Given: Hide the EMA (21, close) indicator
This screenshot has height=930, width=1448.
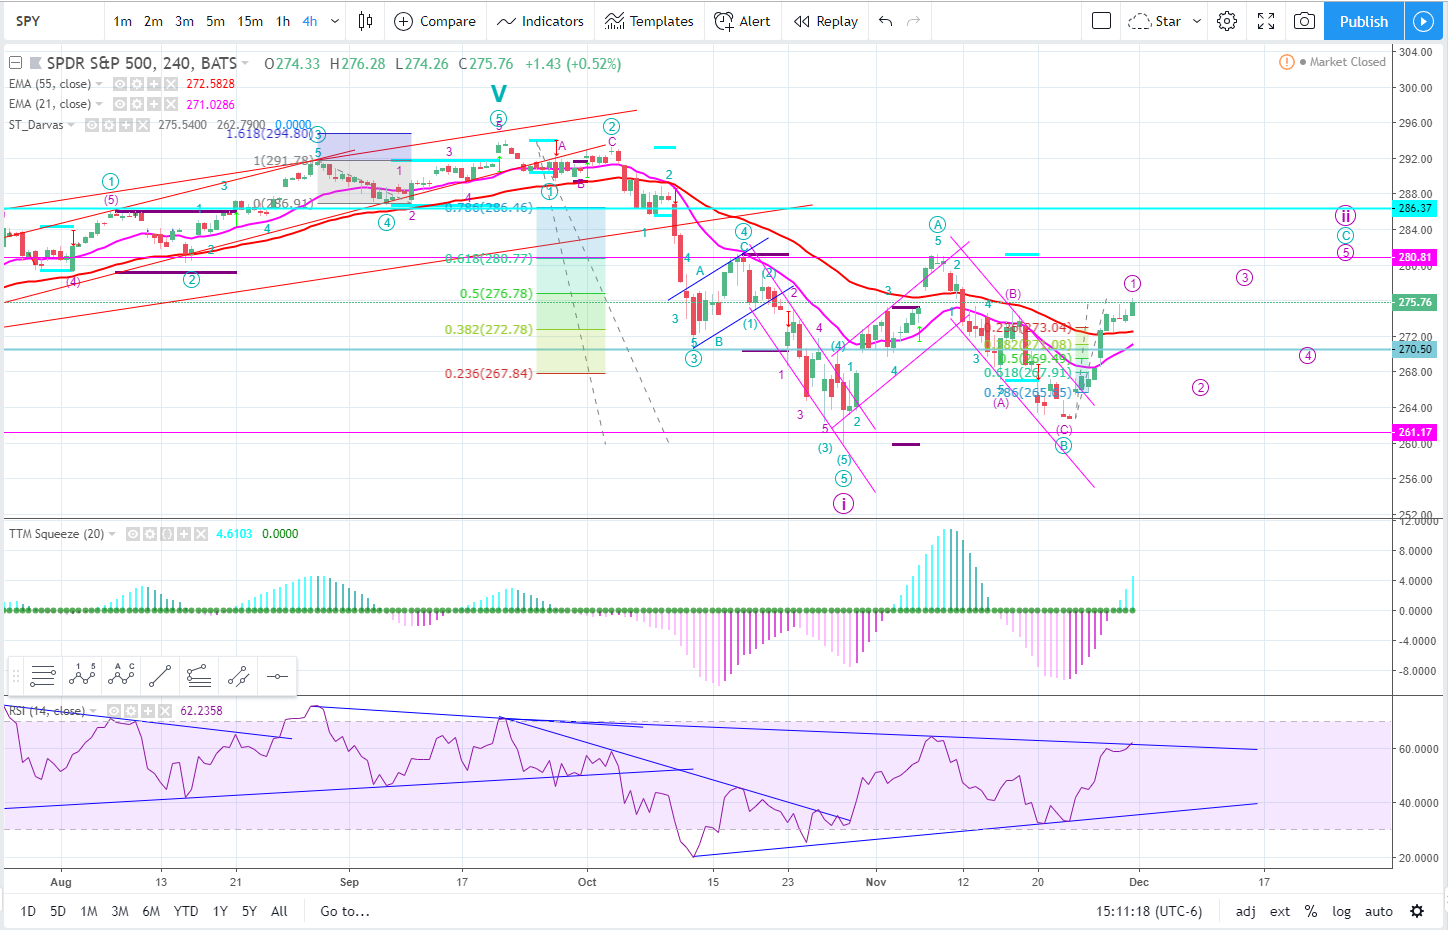Looking at the screenshot, I should pyautogui.click(x=120, y=104).
